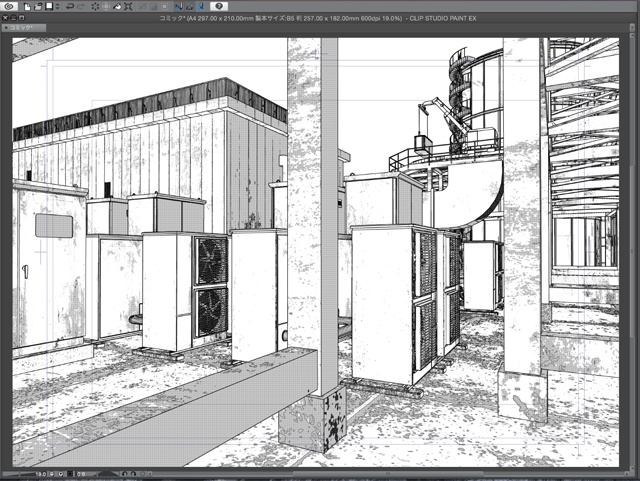Rotate canvas left via status bar
Screen dimensions: 640x481
[124, 474]
